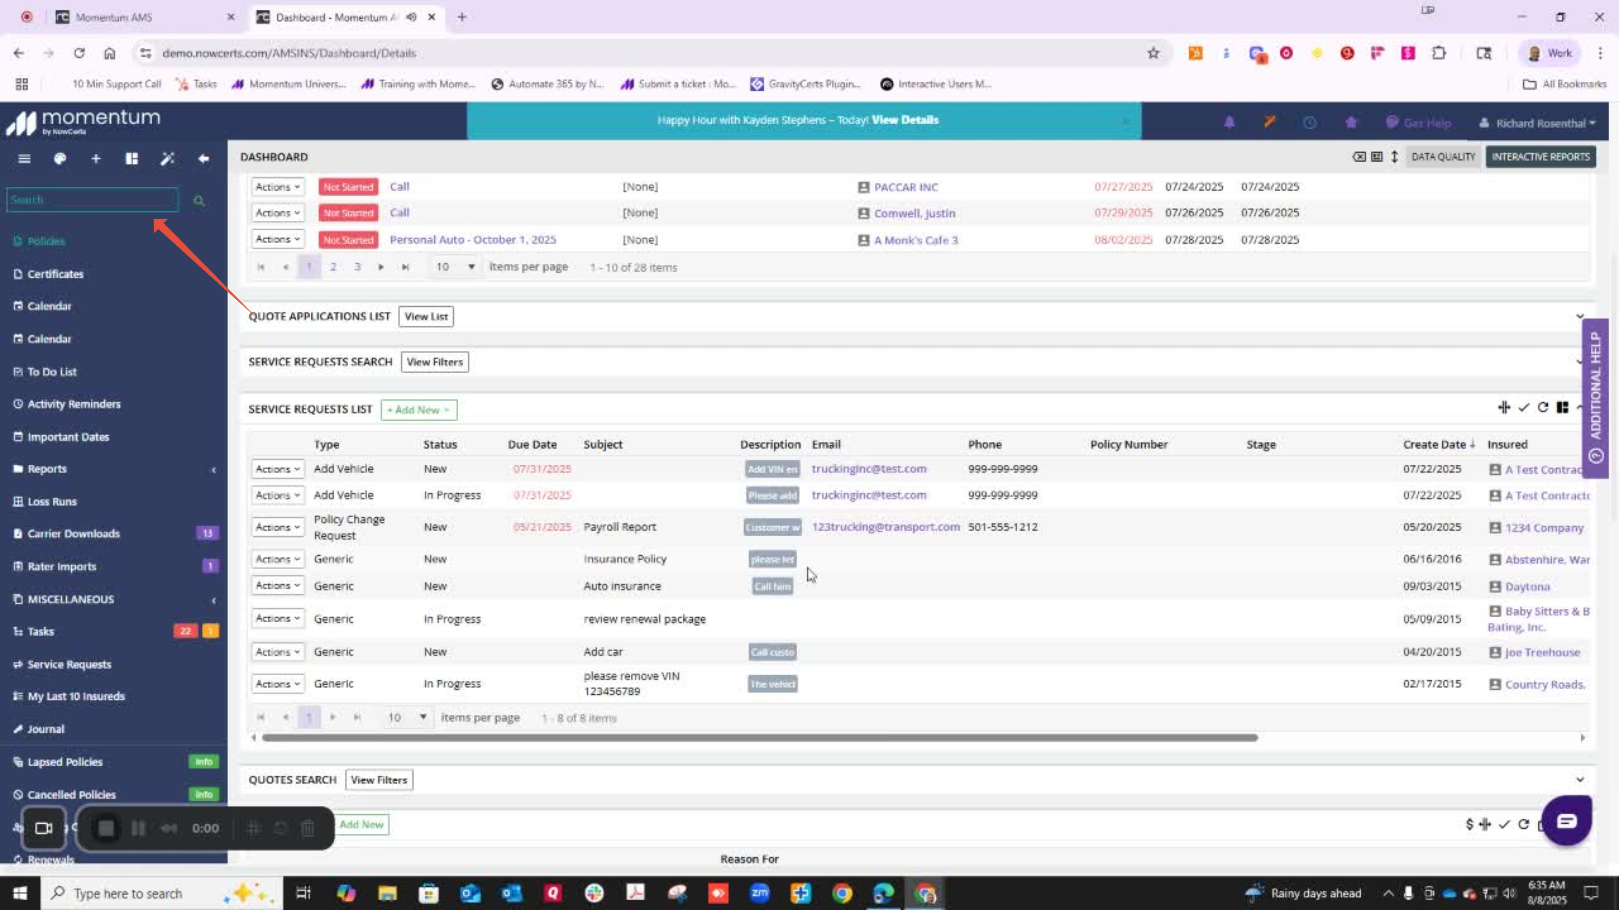
Task: Click the vertical double-arrow icon in Dashboard bar
Action: pos(1394,157)
